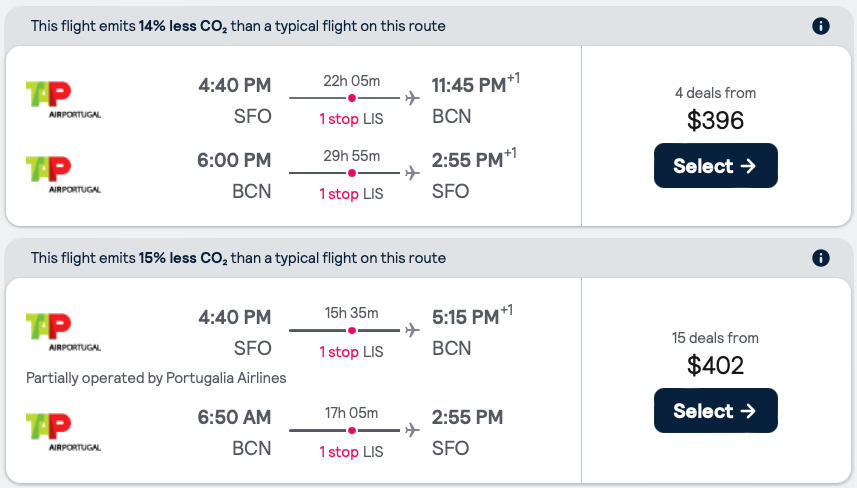Click the "4 deals from" text
Screen dimensions: 857x488
[x=715, y=93]
